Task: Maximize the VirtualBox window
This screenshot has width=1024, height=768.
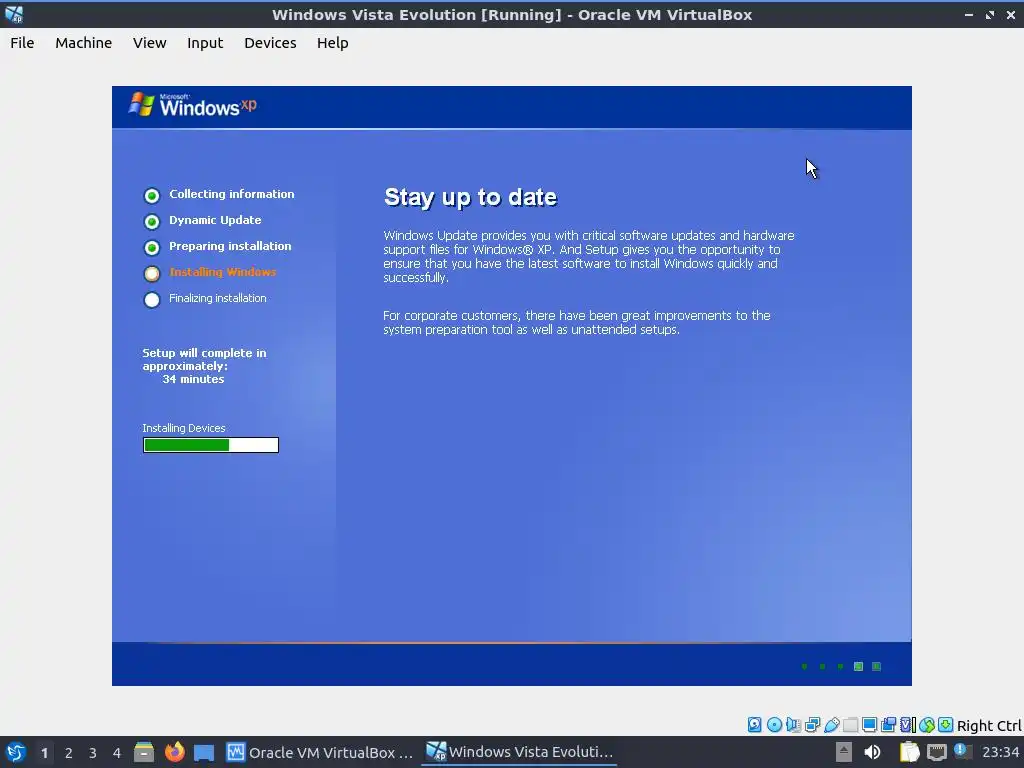Action: pos(990,14)
